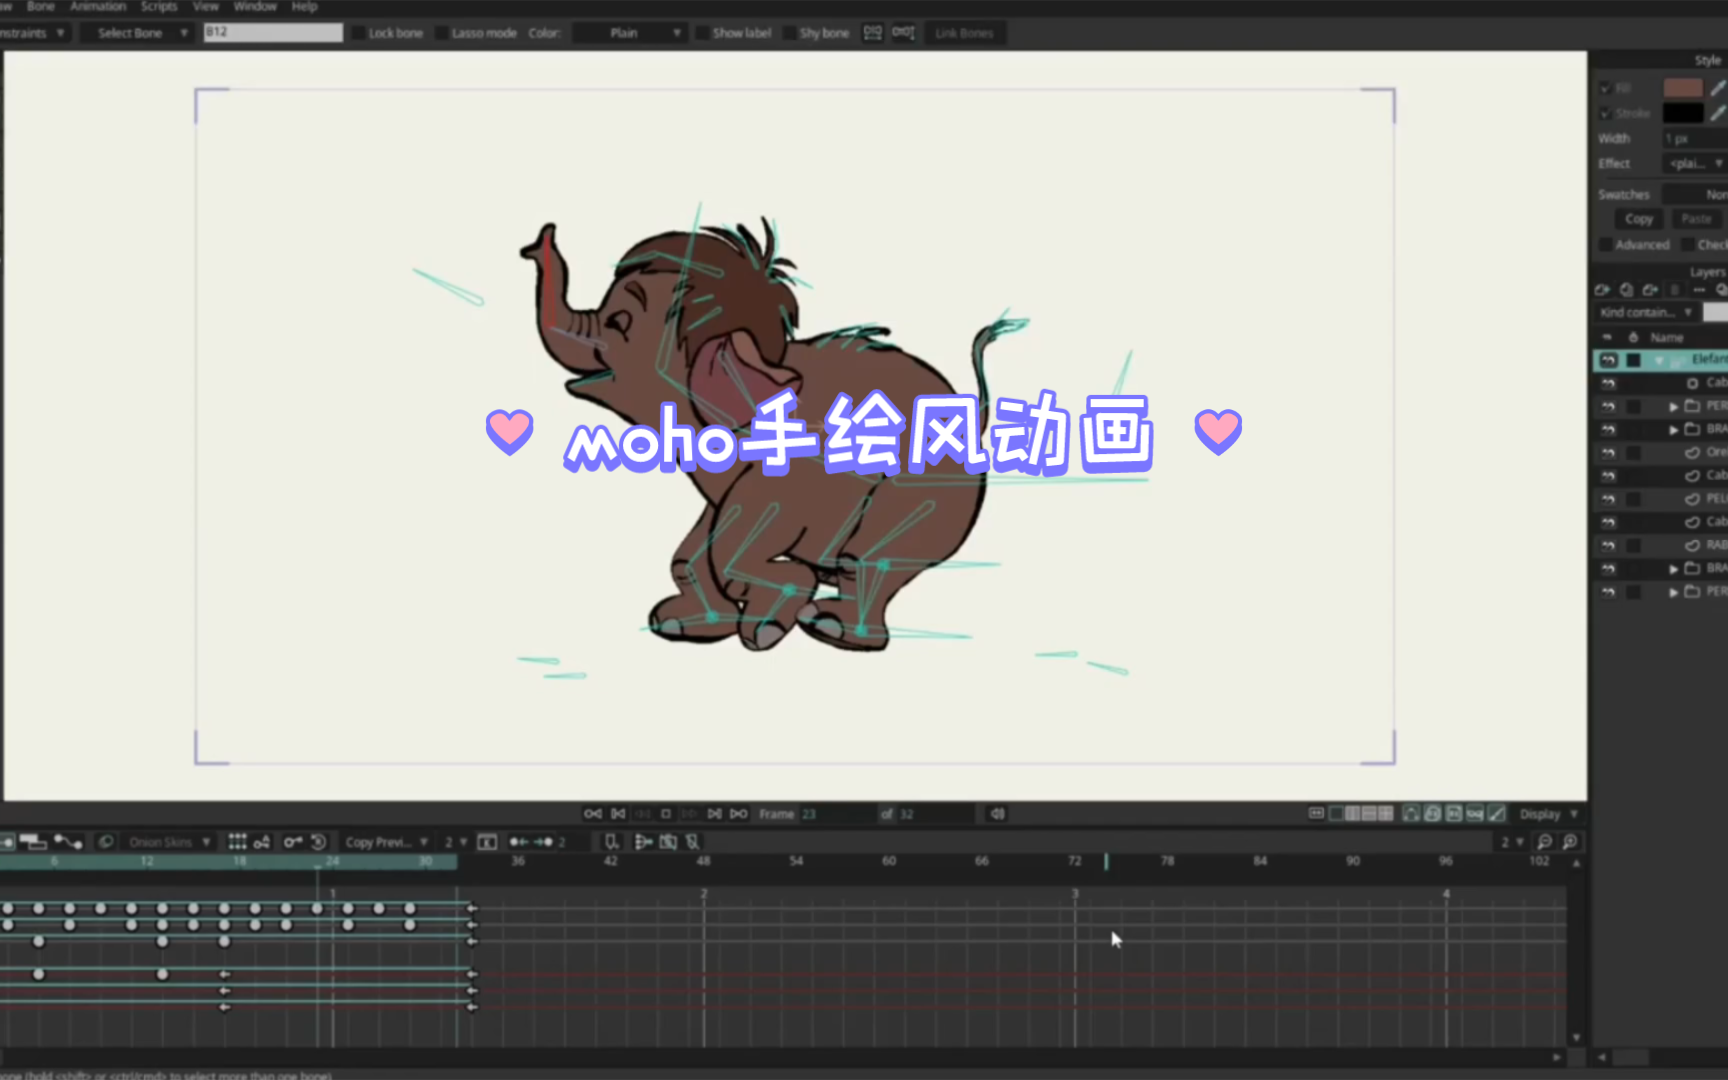Toggle the Fill checkbox in Style panel
Image resolution: width=1728 pixels, height=1080 pixels.
click(1605, 88)
